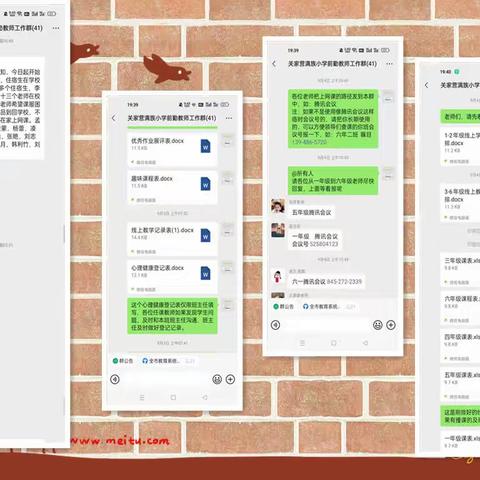
Task: Open the 五年级课表 xls file
Action: 460,384
